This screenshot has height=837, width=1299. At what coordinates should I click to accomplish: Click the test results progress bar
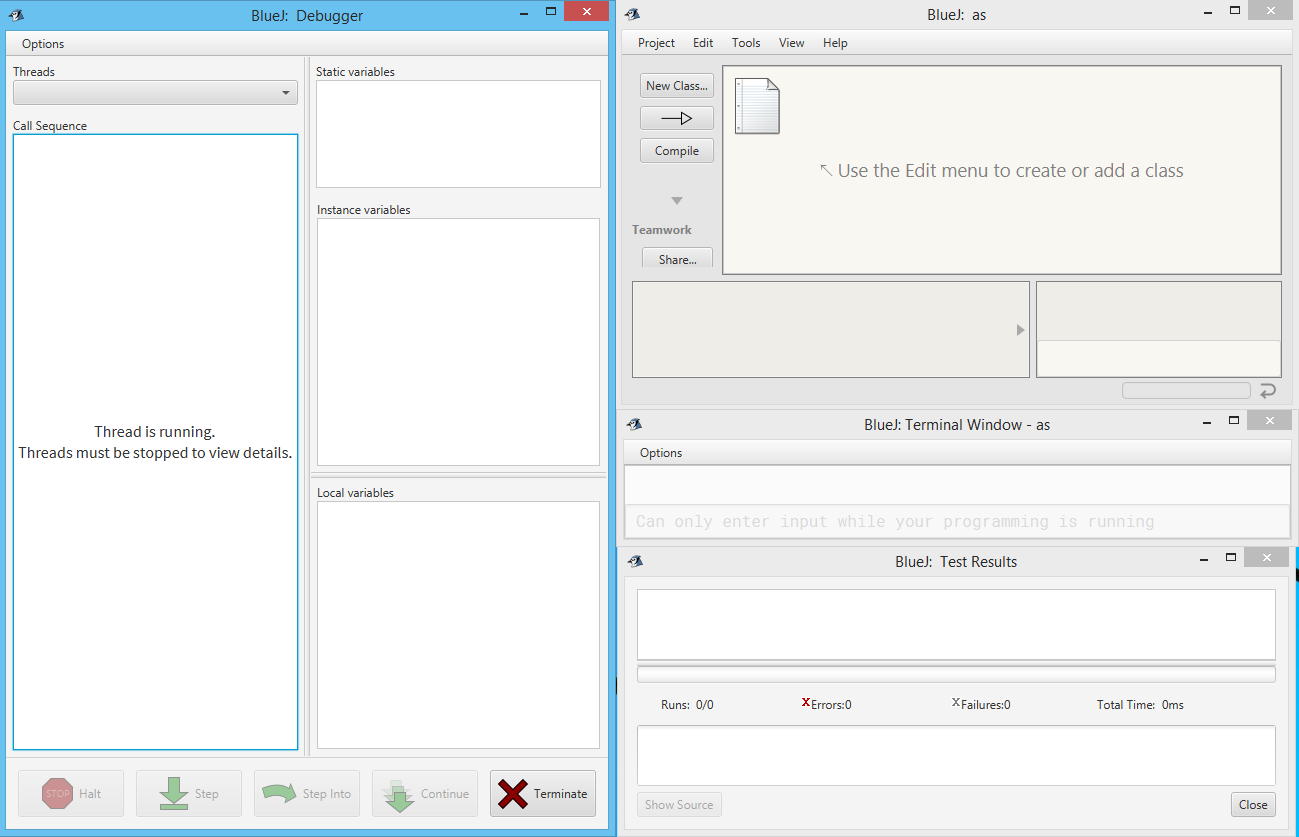coord(956,674)
